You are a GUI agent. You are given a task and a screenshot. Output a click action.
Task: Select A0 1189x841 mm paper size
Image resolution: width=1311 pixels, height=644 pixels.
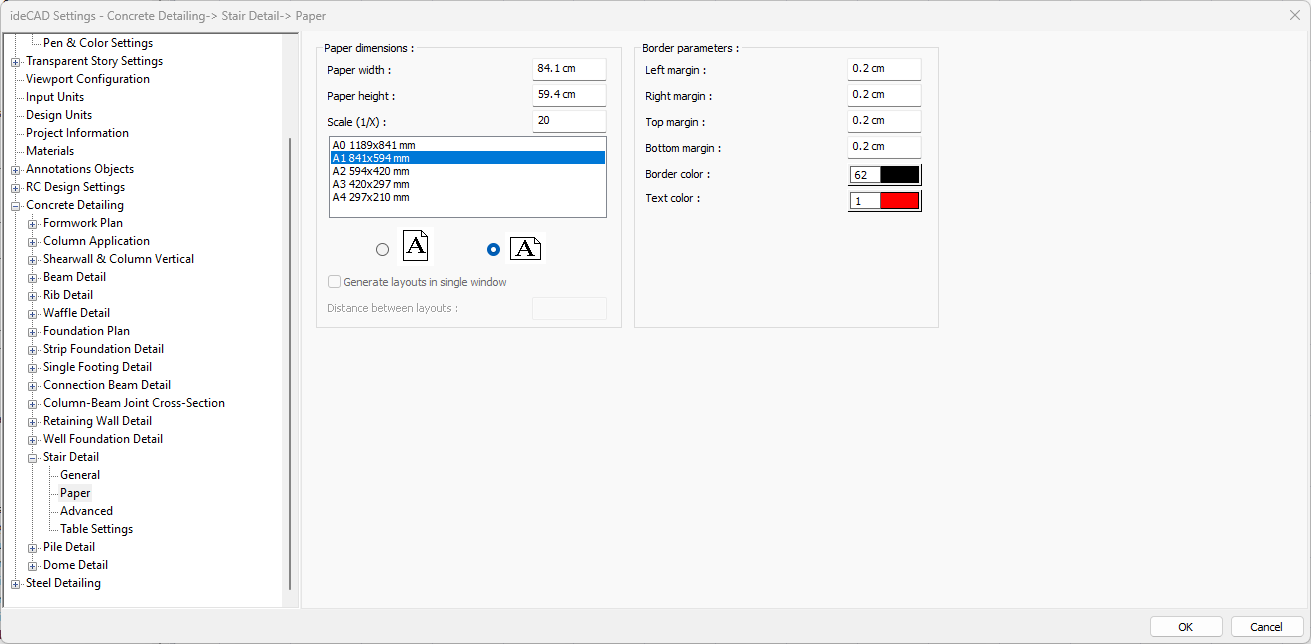click(x=374, y=145)
